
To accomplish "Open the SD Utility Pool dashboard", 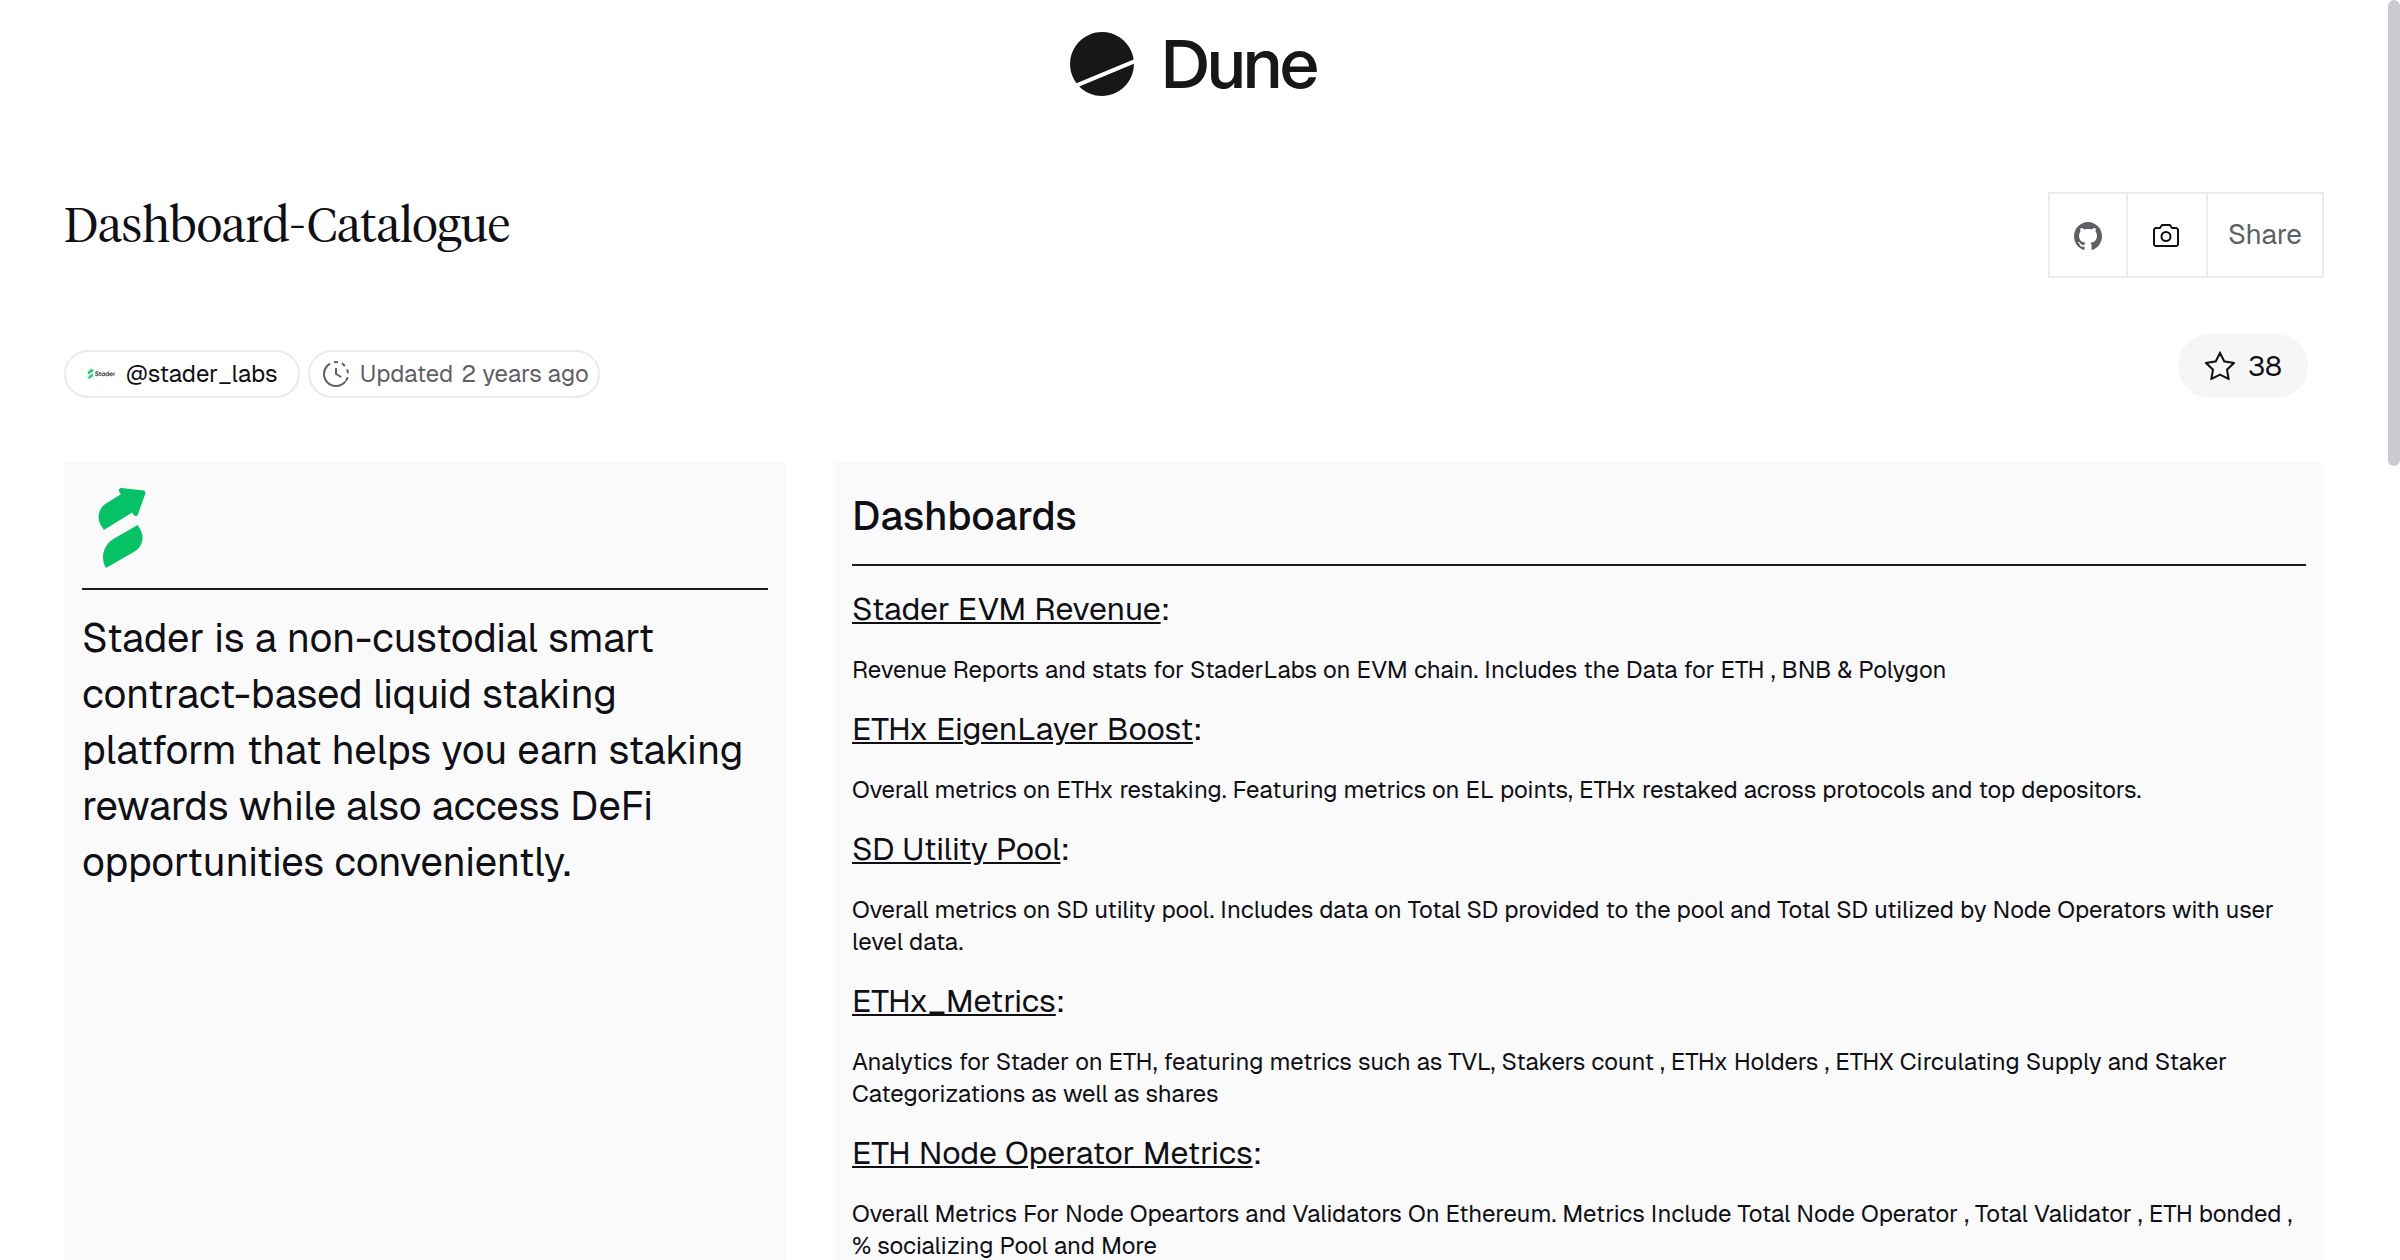I will click(x=954, y=849).
